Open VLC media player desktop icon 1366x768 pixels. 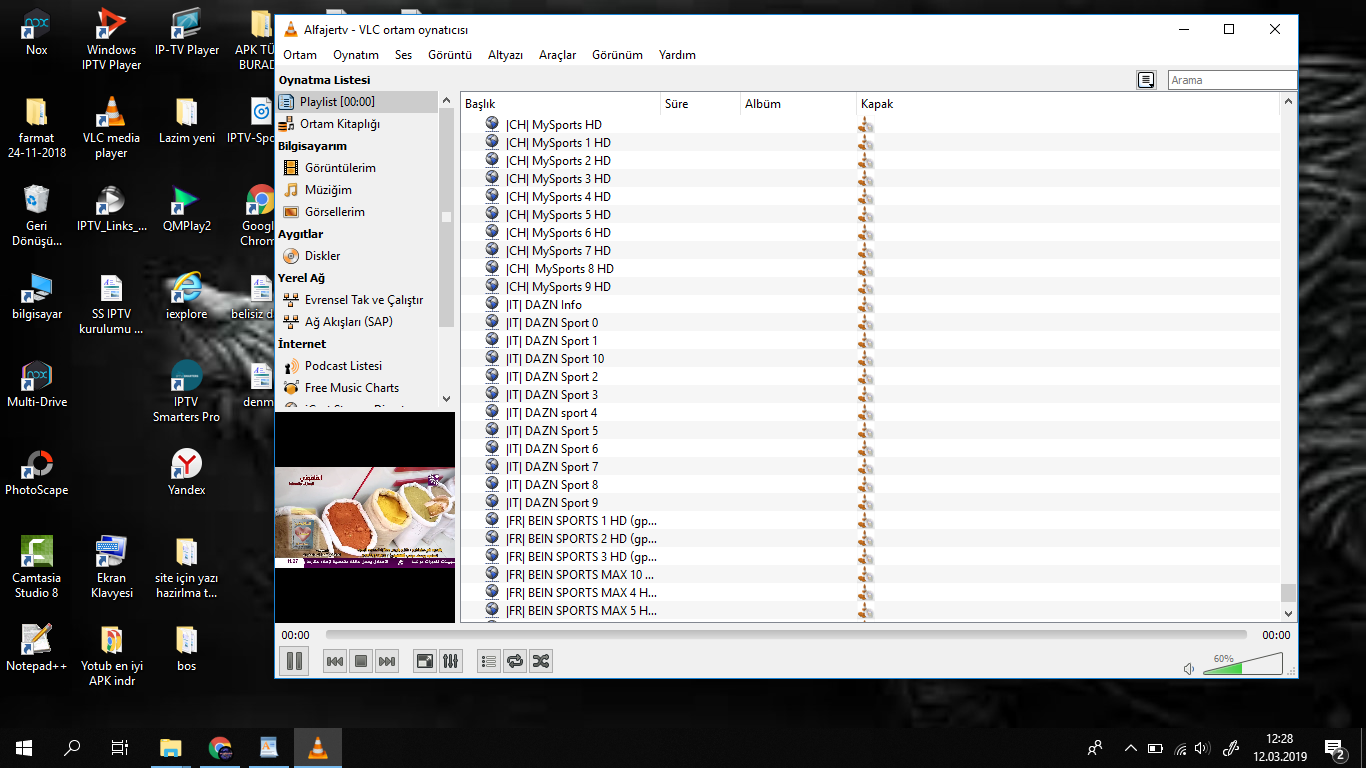point(111,128)
